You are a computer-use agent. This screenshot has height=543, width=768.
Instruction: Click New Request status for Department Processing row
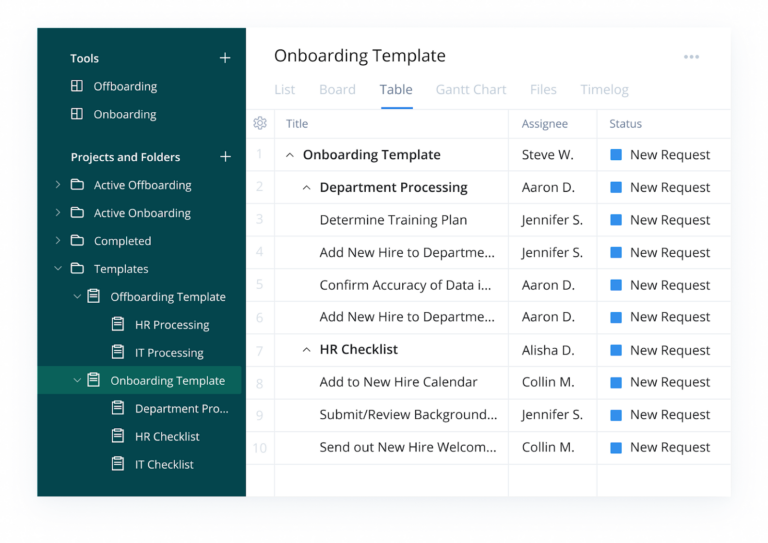(670, 188)
